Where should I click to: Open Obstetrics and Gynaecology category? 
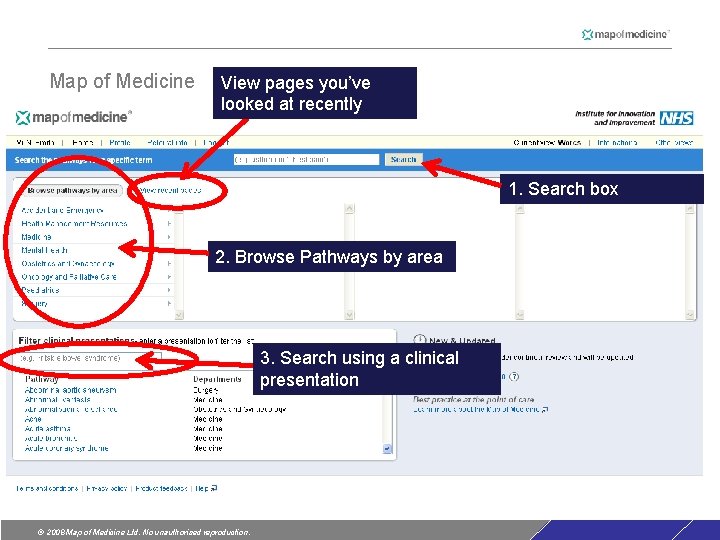click(x=68, y=264)
